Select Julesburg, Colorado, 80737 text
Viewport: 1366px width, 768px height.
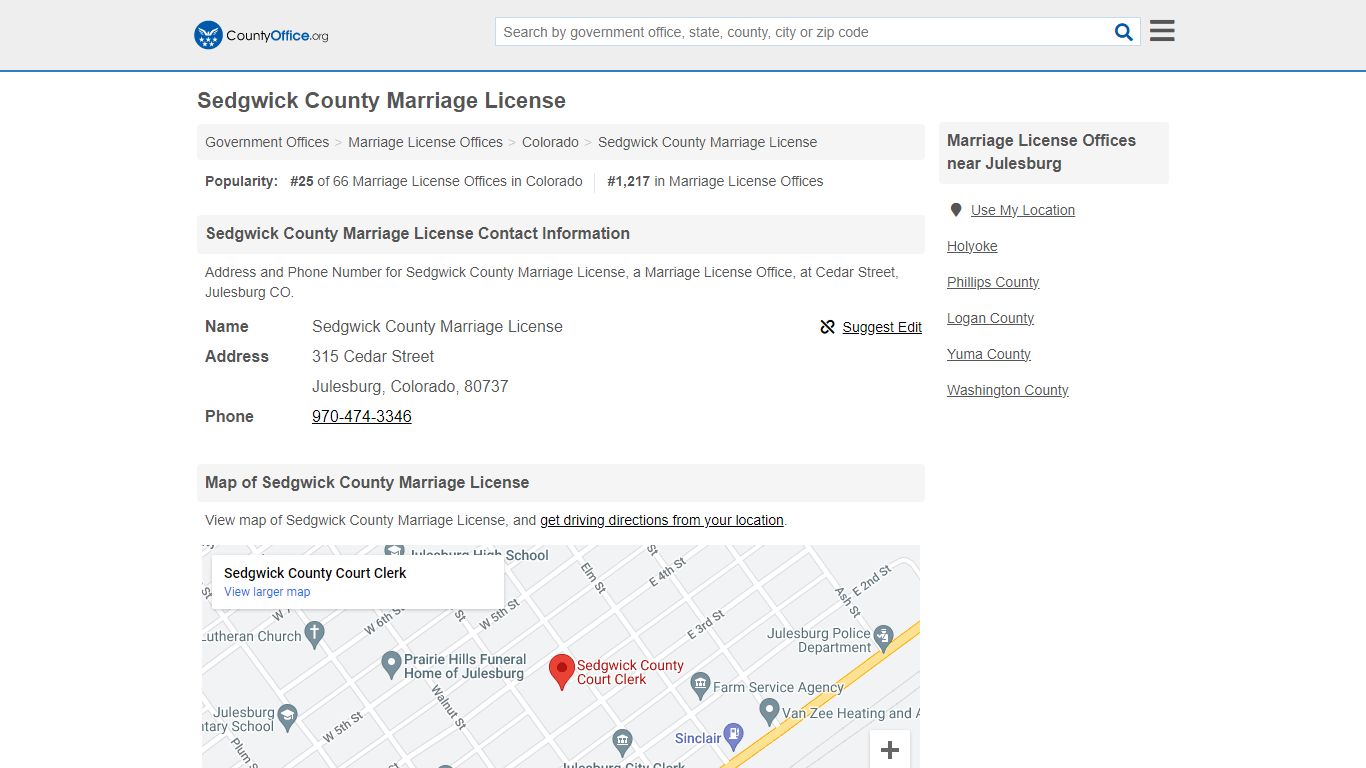pyautogui.click(x=410, y=386)
